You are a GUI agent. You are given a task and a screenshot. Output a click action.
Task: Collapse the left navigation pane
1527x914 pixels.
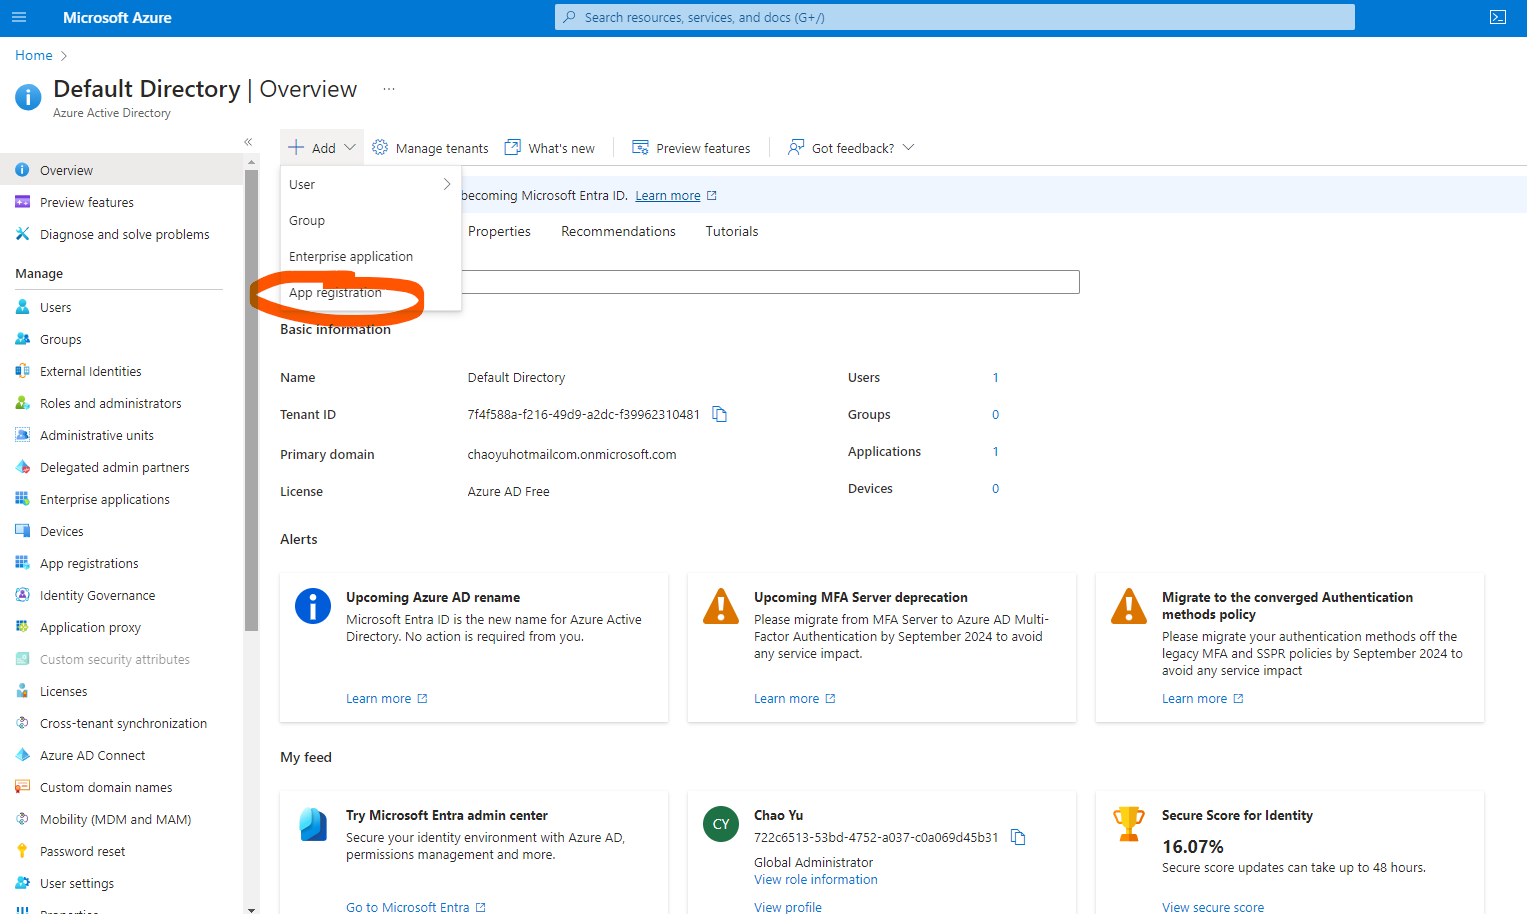248,142
